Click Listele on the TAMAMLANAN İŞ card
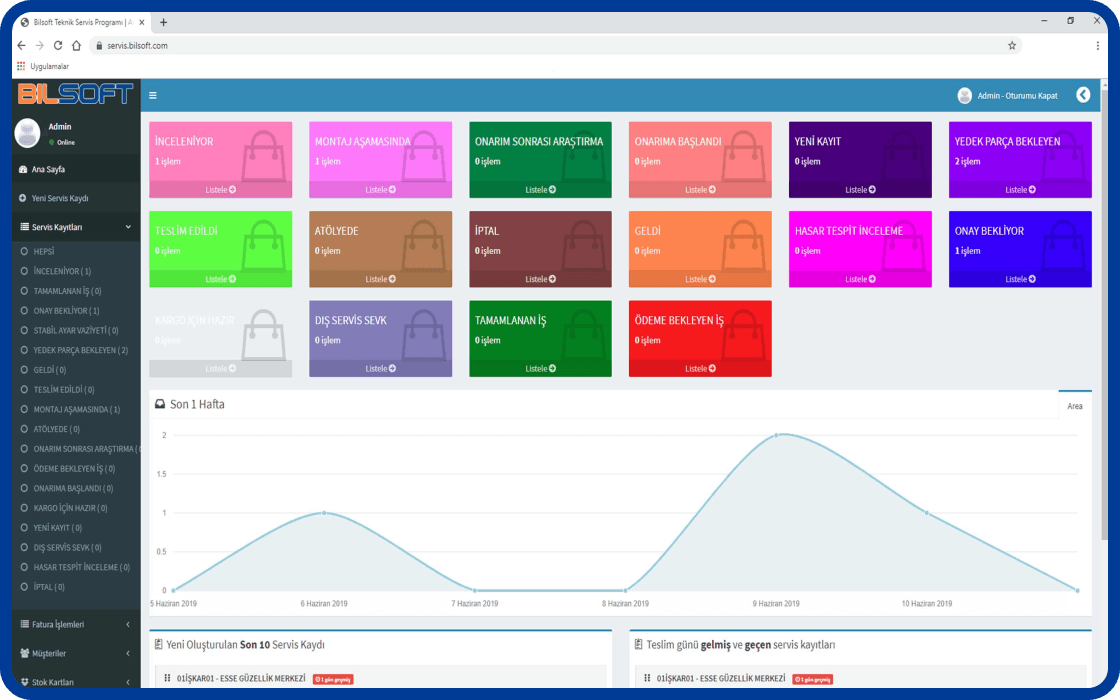 click(540, 369)
